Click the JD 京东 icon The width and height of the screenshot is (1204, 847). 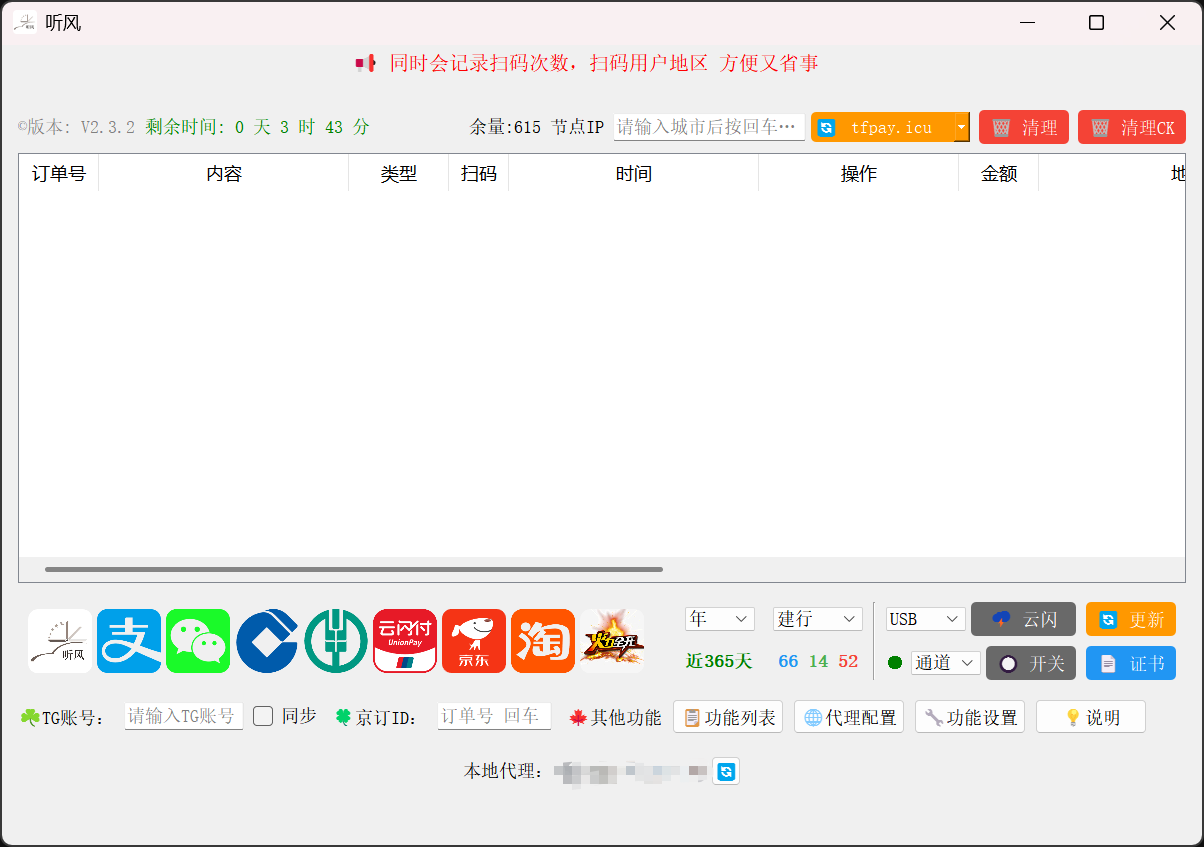tap(474, 641)
